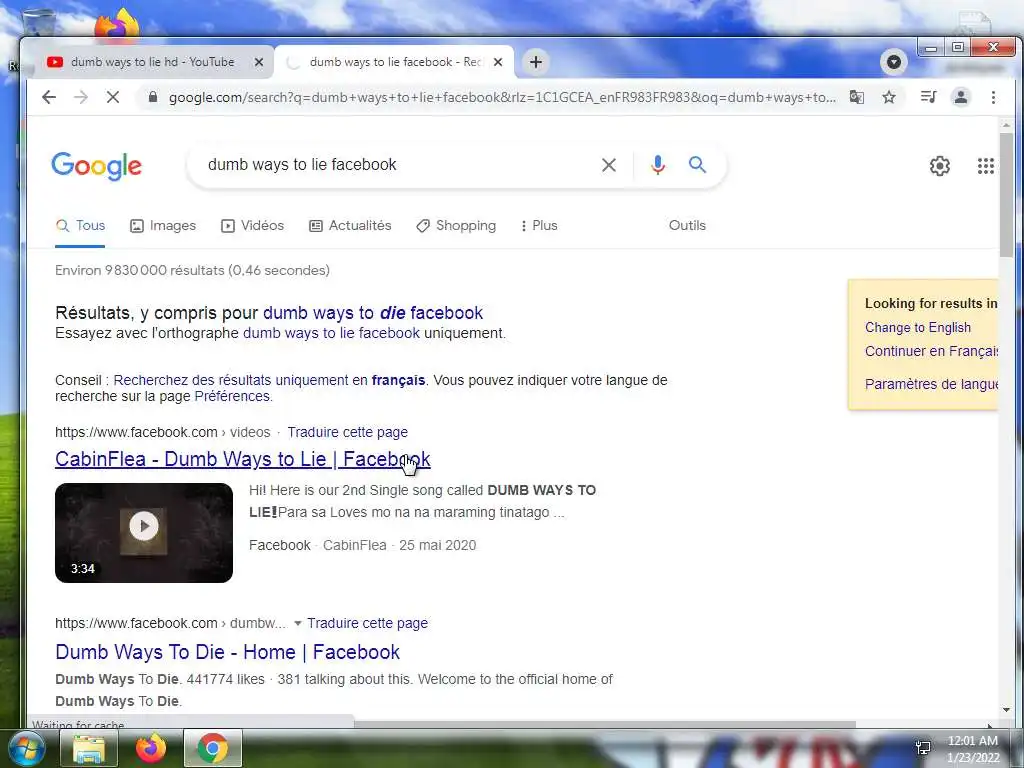Click the network tray icon
This screenshot has width=1024, height=768.
click(x=923, y=748)
